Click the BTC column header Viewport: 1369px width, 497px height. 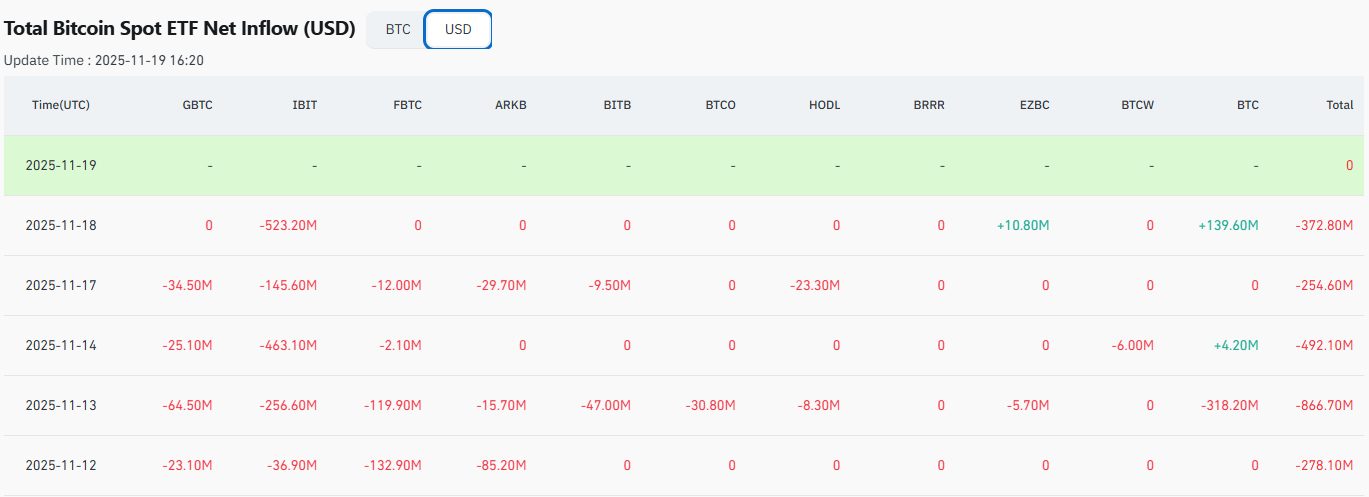pyautogui.click(x=1248, y=105)
